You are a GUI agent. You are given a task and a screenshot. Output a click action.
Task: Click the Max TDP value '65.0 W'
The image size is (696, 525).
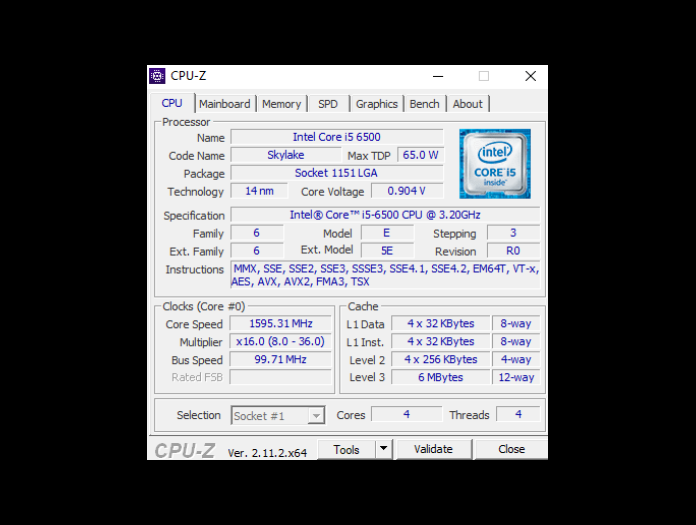point(420,155)
